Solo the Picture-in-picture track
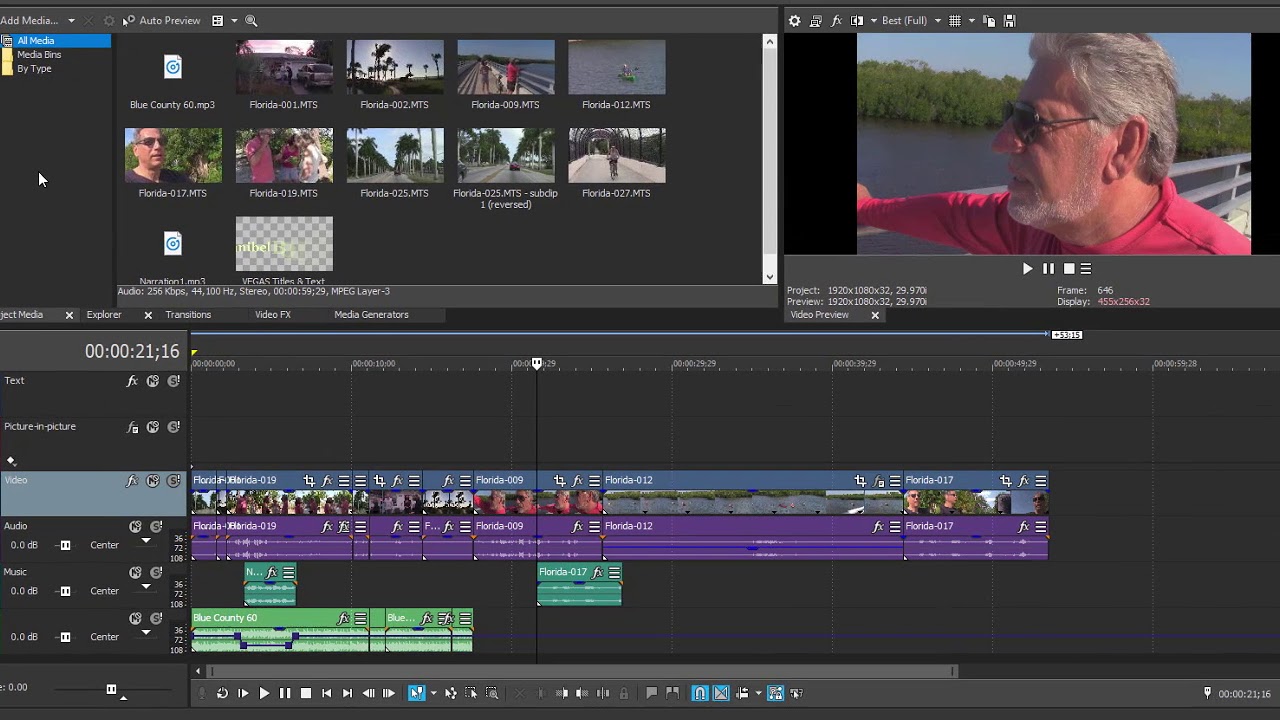 [173, 427]
